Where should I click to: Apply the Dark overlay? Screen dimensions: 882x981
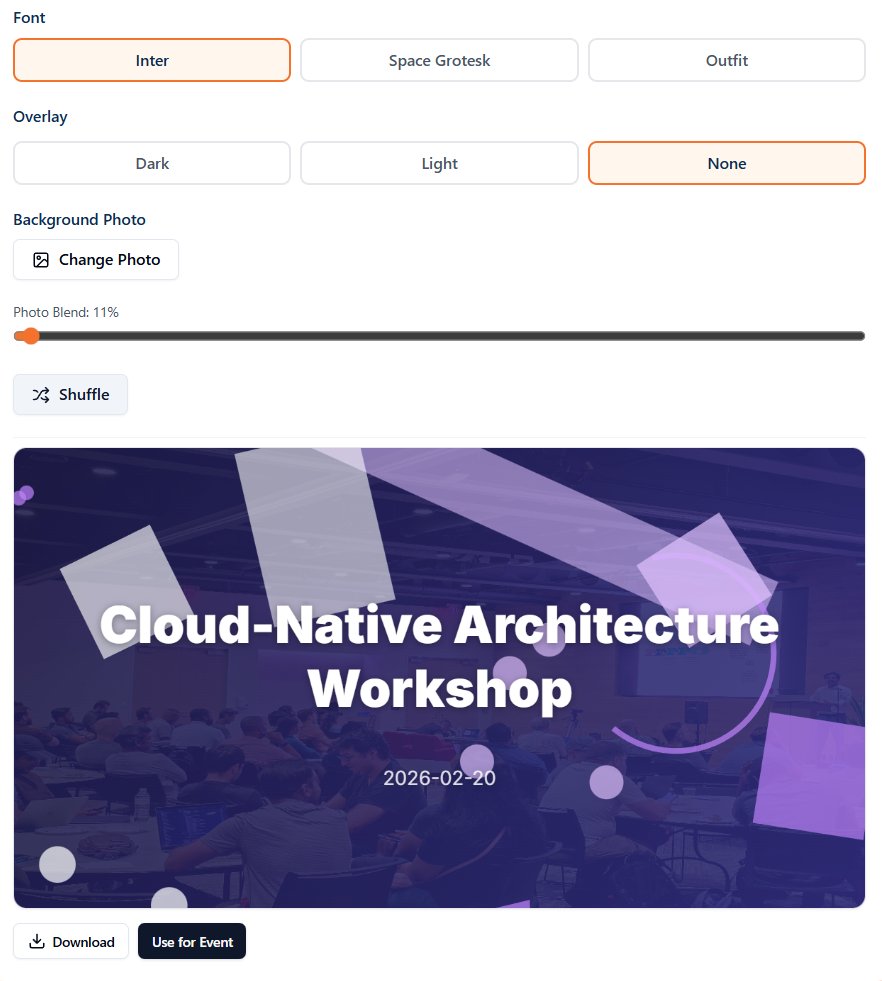click(152, 163)
